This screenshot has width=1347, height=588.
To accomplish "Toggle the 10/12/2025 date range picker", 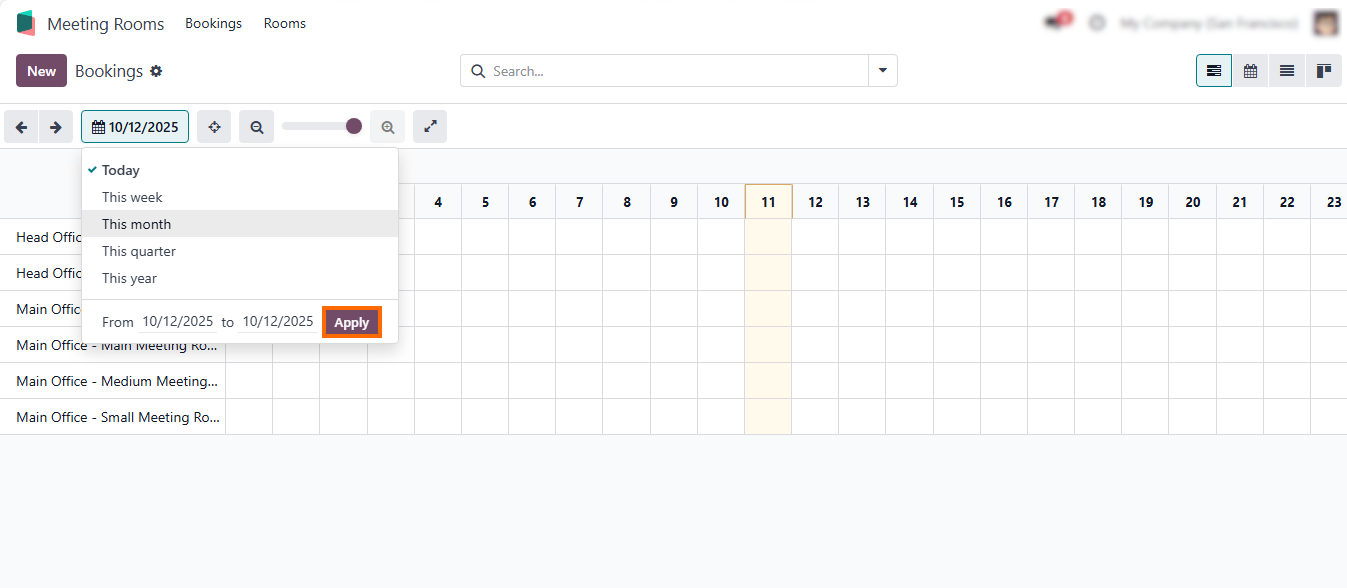I will pos(135,127).
